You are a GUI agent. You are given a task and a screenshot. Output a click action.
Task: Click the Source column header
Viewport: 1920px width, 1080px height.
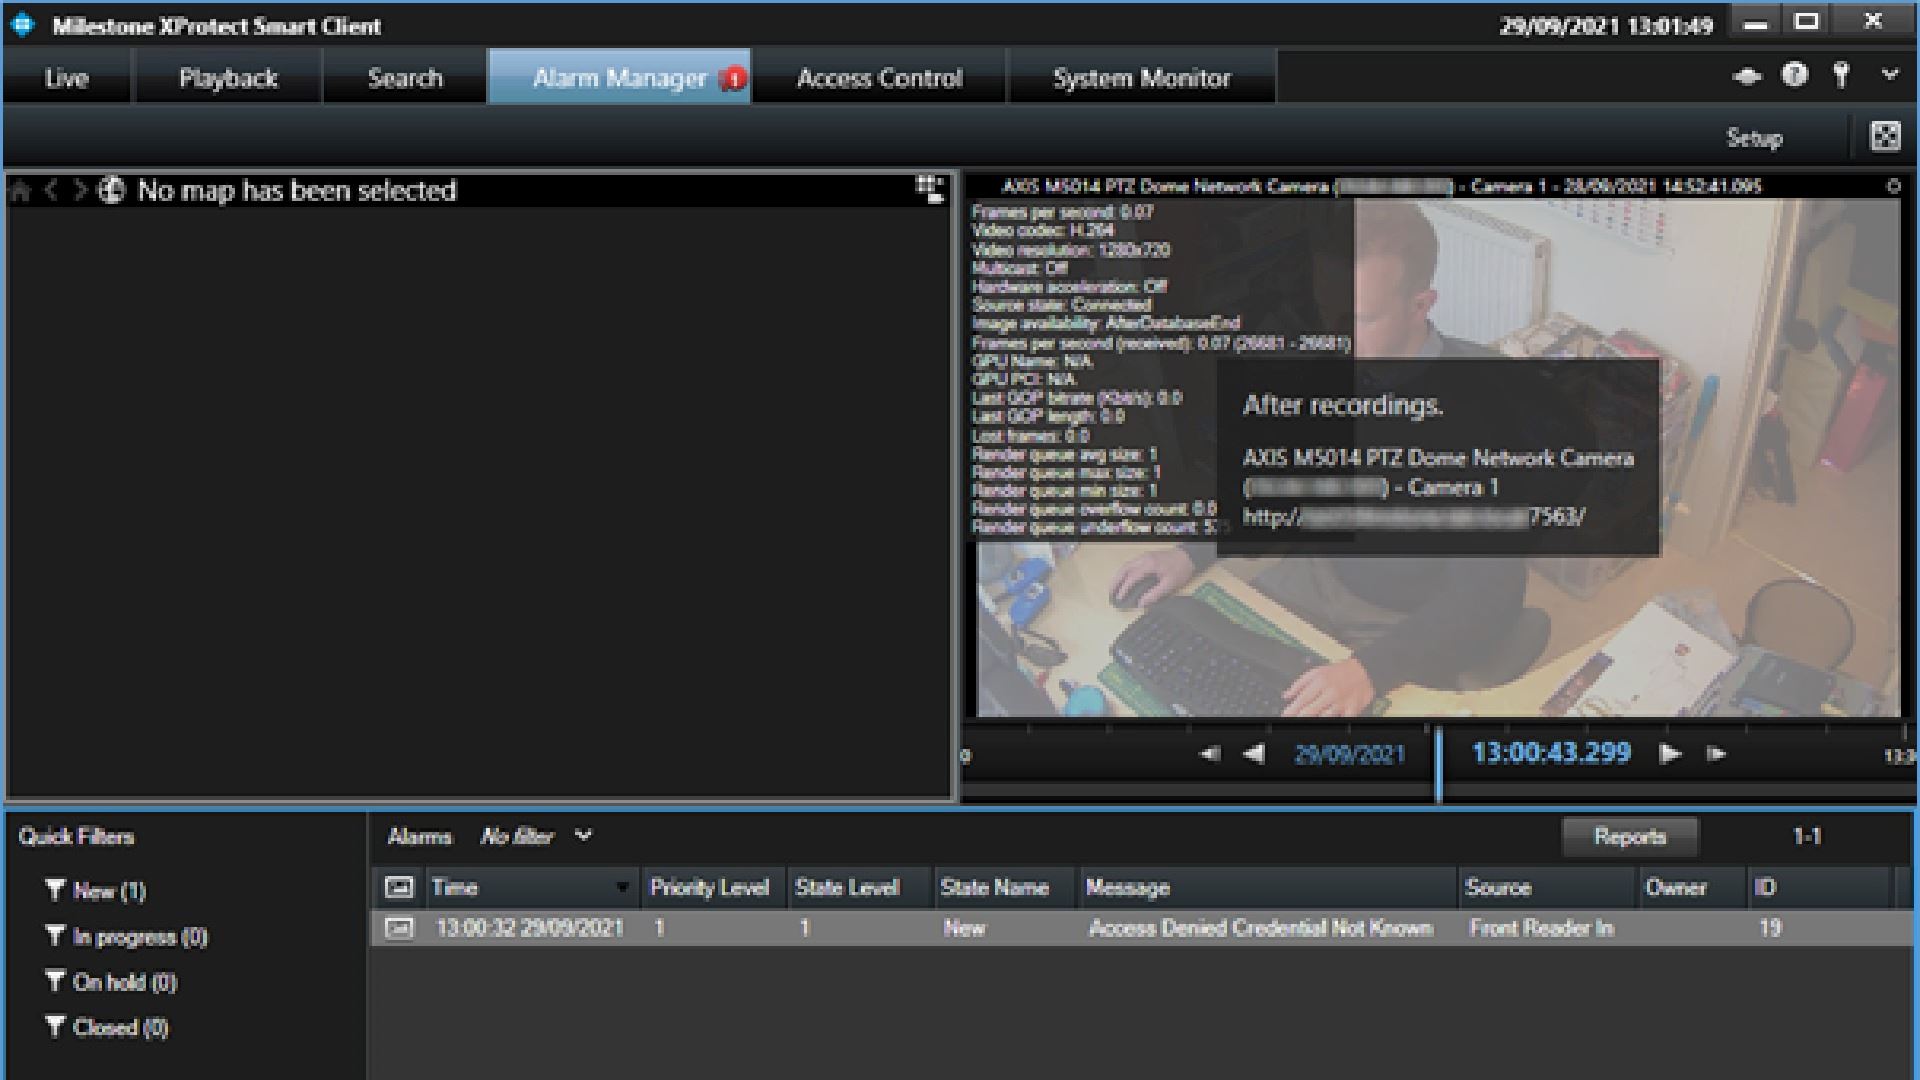coord(1546,887)
